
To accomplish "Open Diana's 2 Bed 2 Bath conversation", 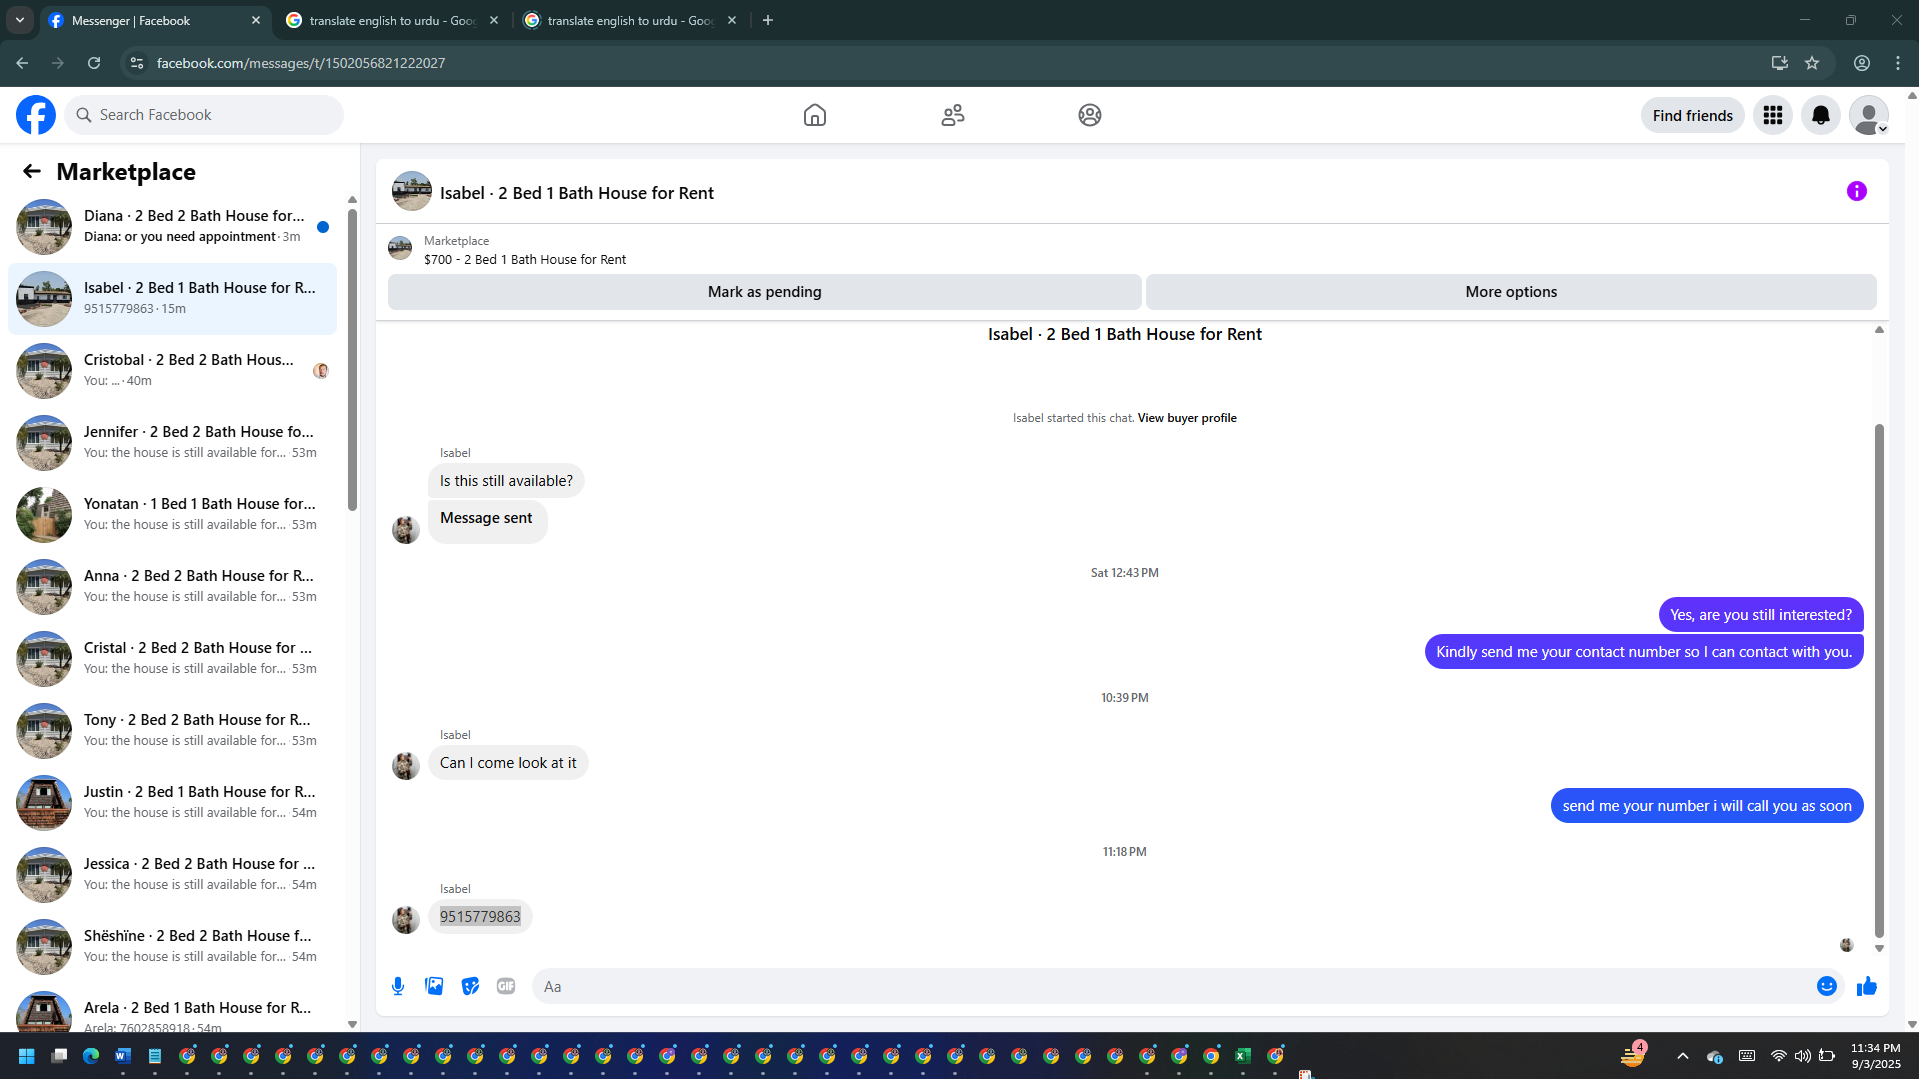I will point(172,227).
